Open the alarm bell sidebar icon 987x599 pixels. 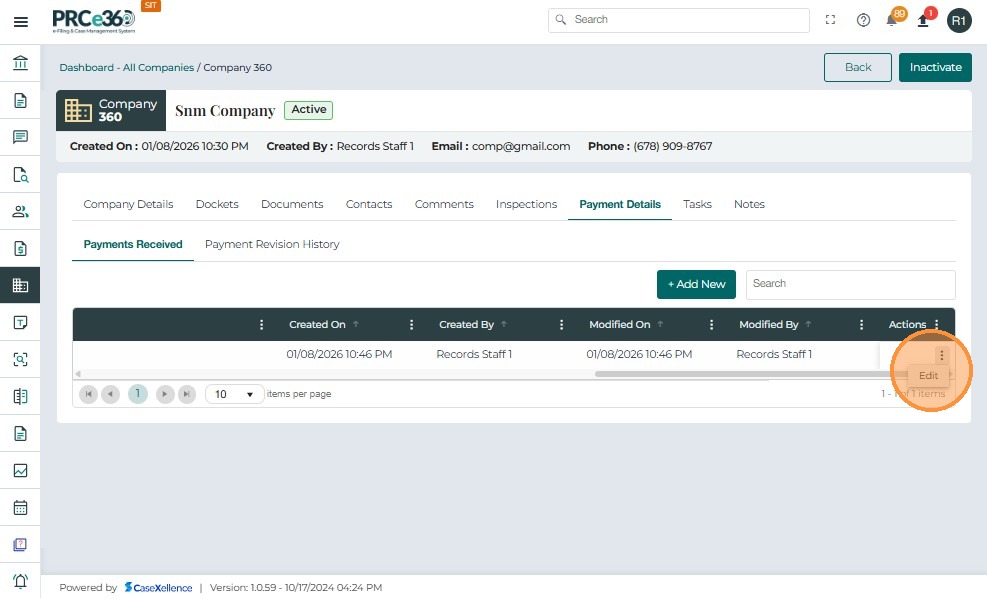20,581
